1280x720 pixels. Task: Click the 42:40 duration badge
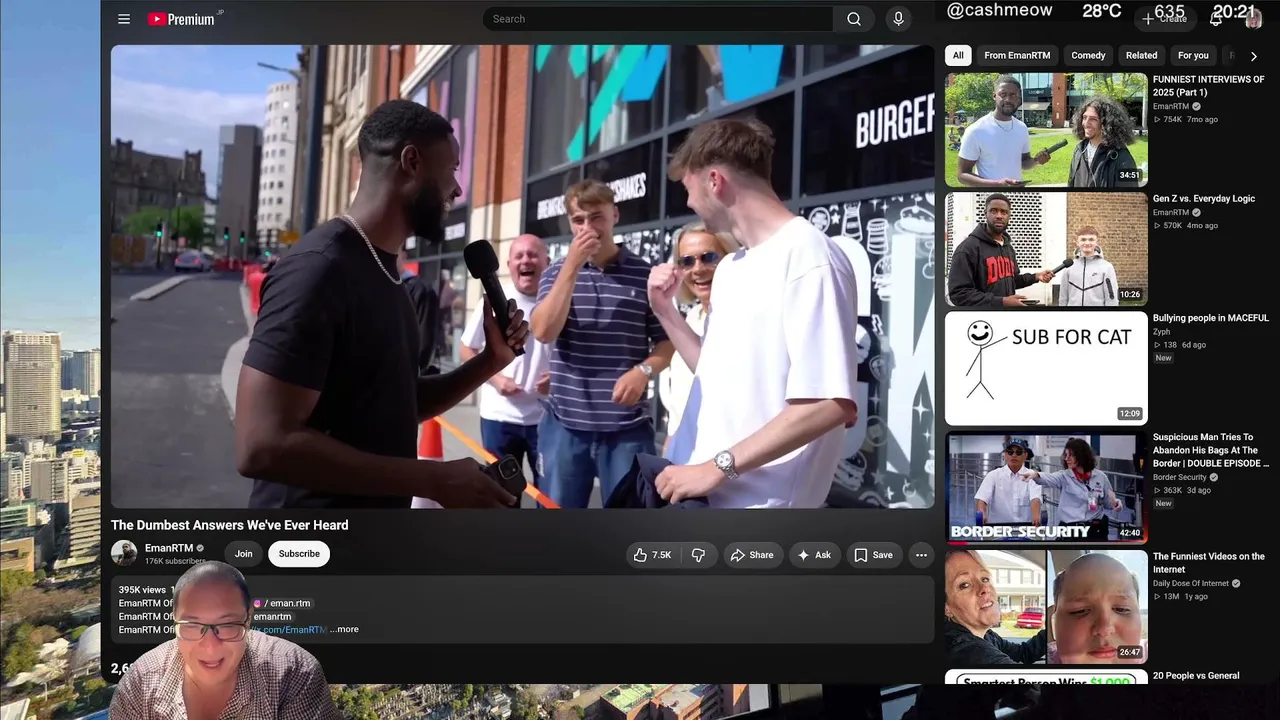(1130, 533)
